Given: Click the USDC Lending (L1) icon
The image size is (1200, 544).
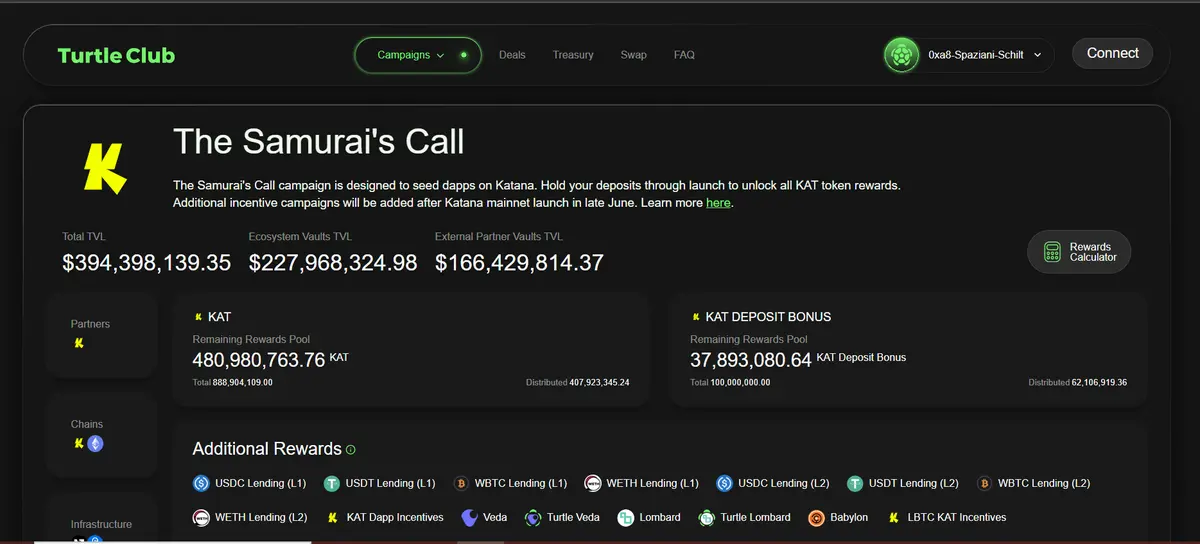Looking at the screenshot, I should 201,483.
